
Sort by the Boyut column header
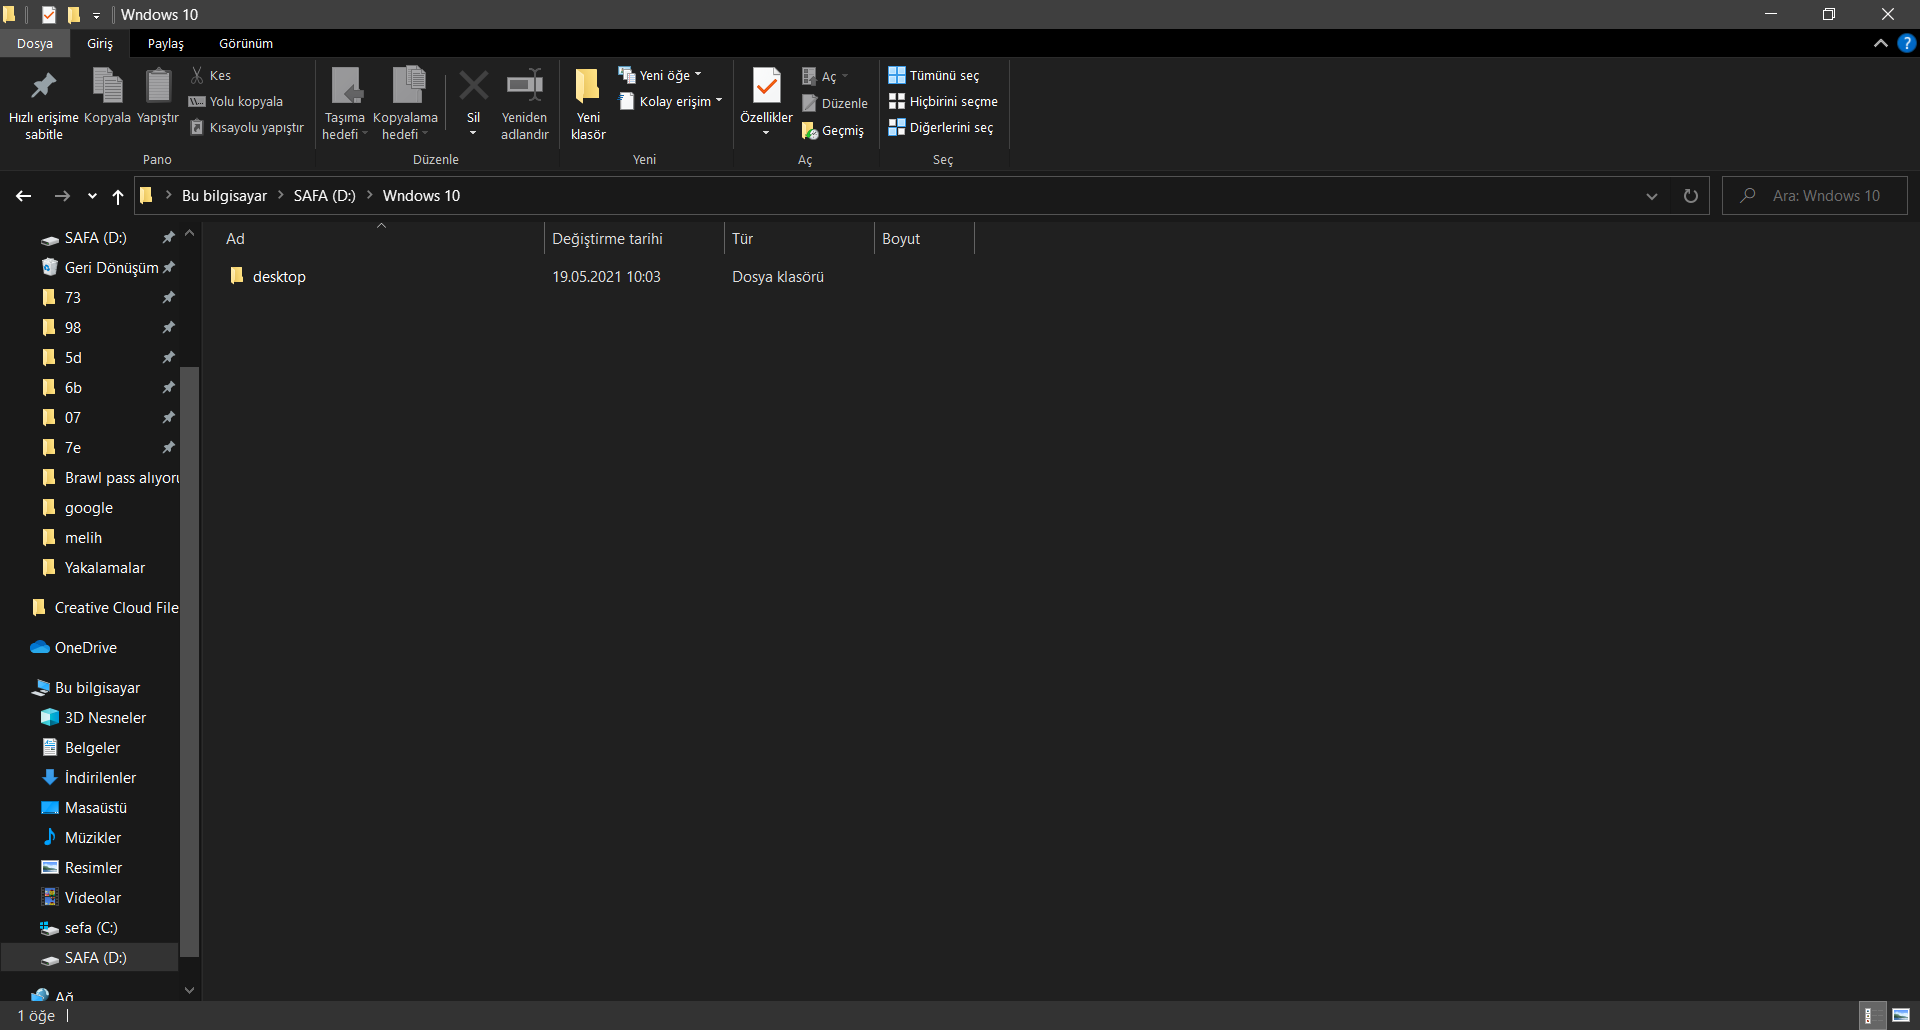point(924,239)
